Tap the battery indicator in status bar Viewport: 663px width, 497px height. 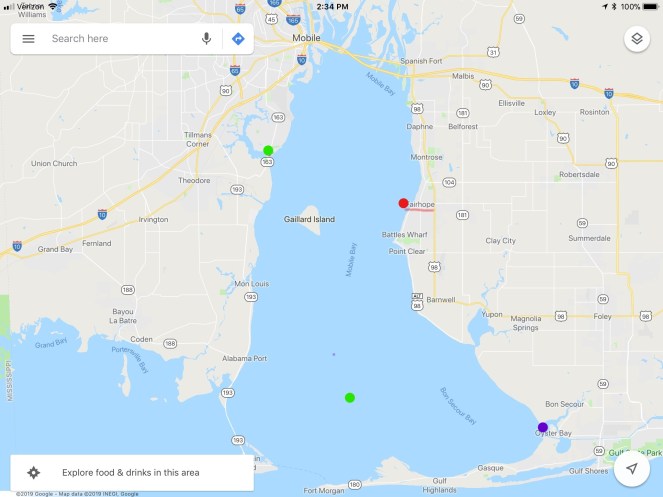(650, 6)
